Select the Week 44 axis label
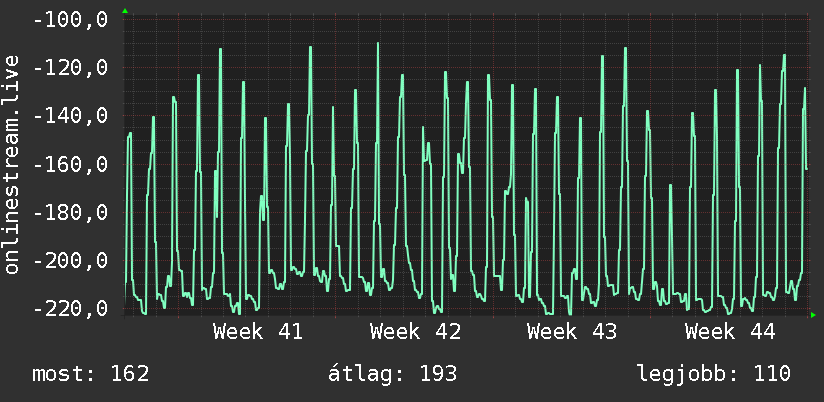The width and height of the screenshot is (824, 402). click(730, 332)
